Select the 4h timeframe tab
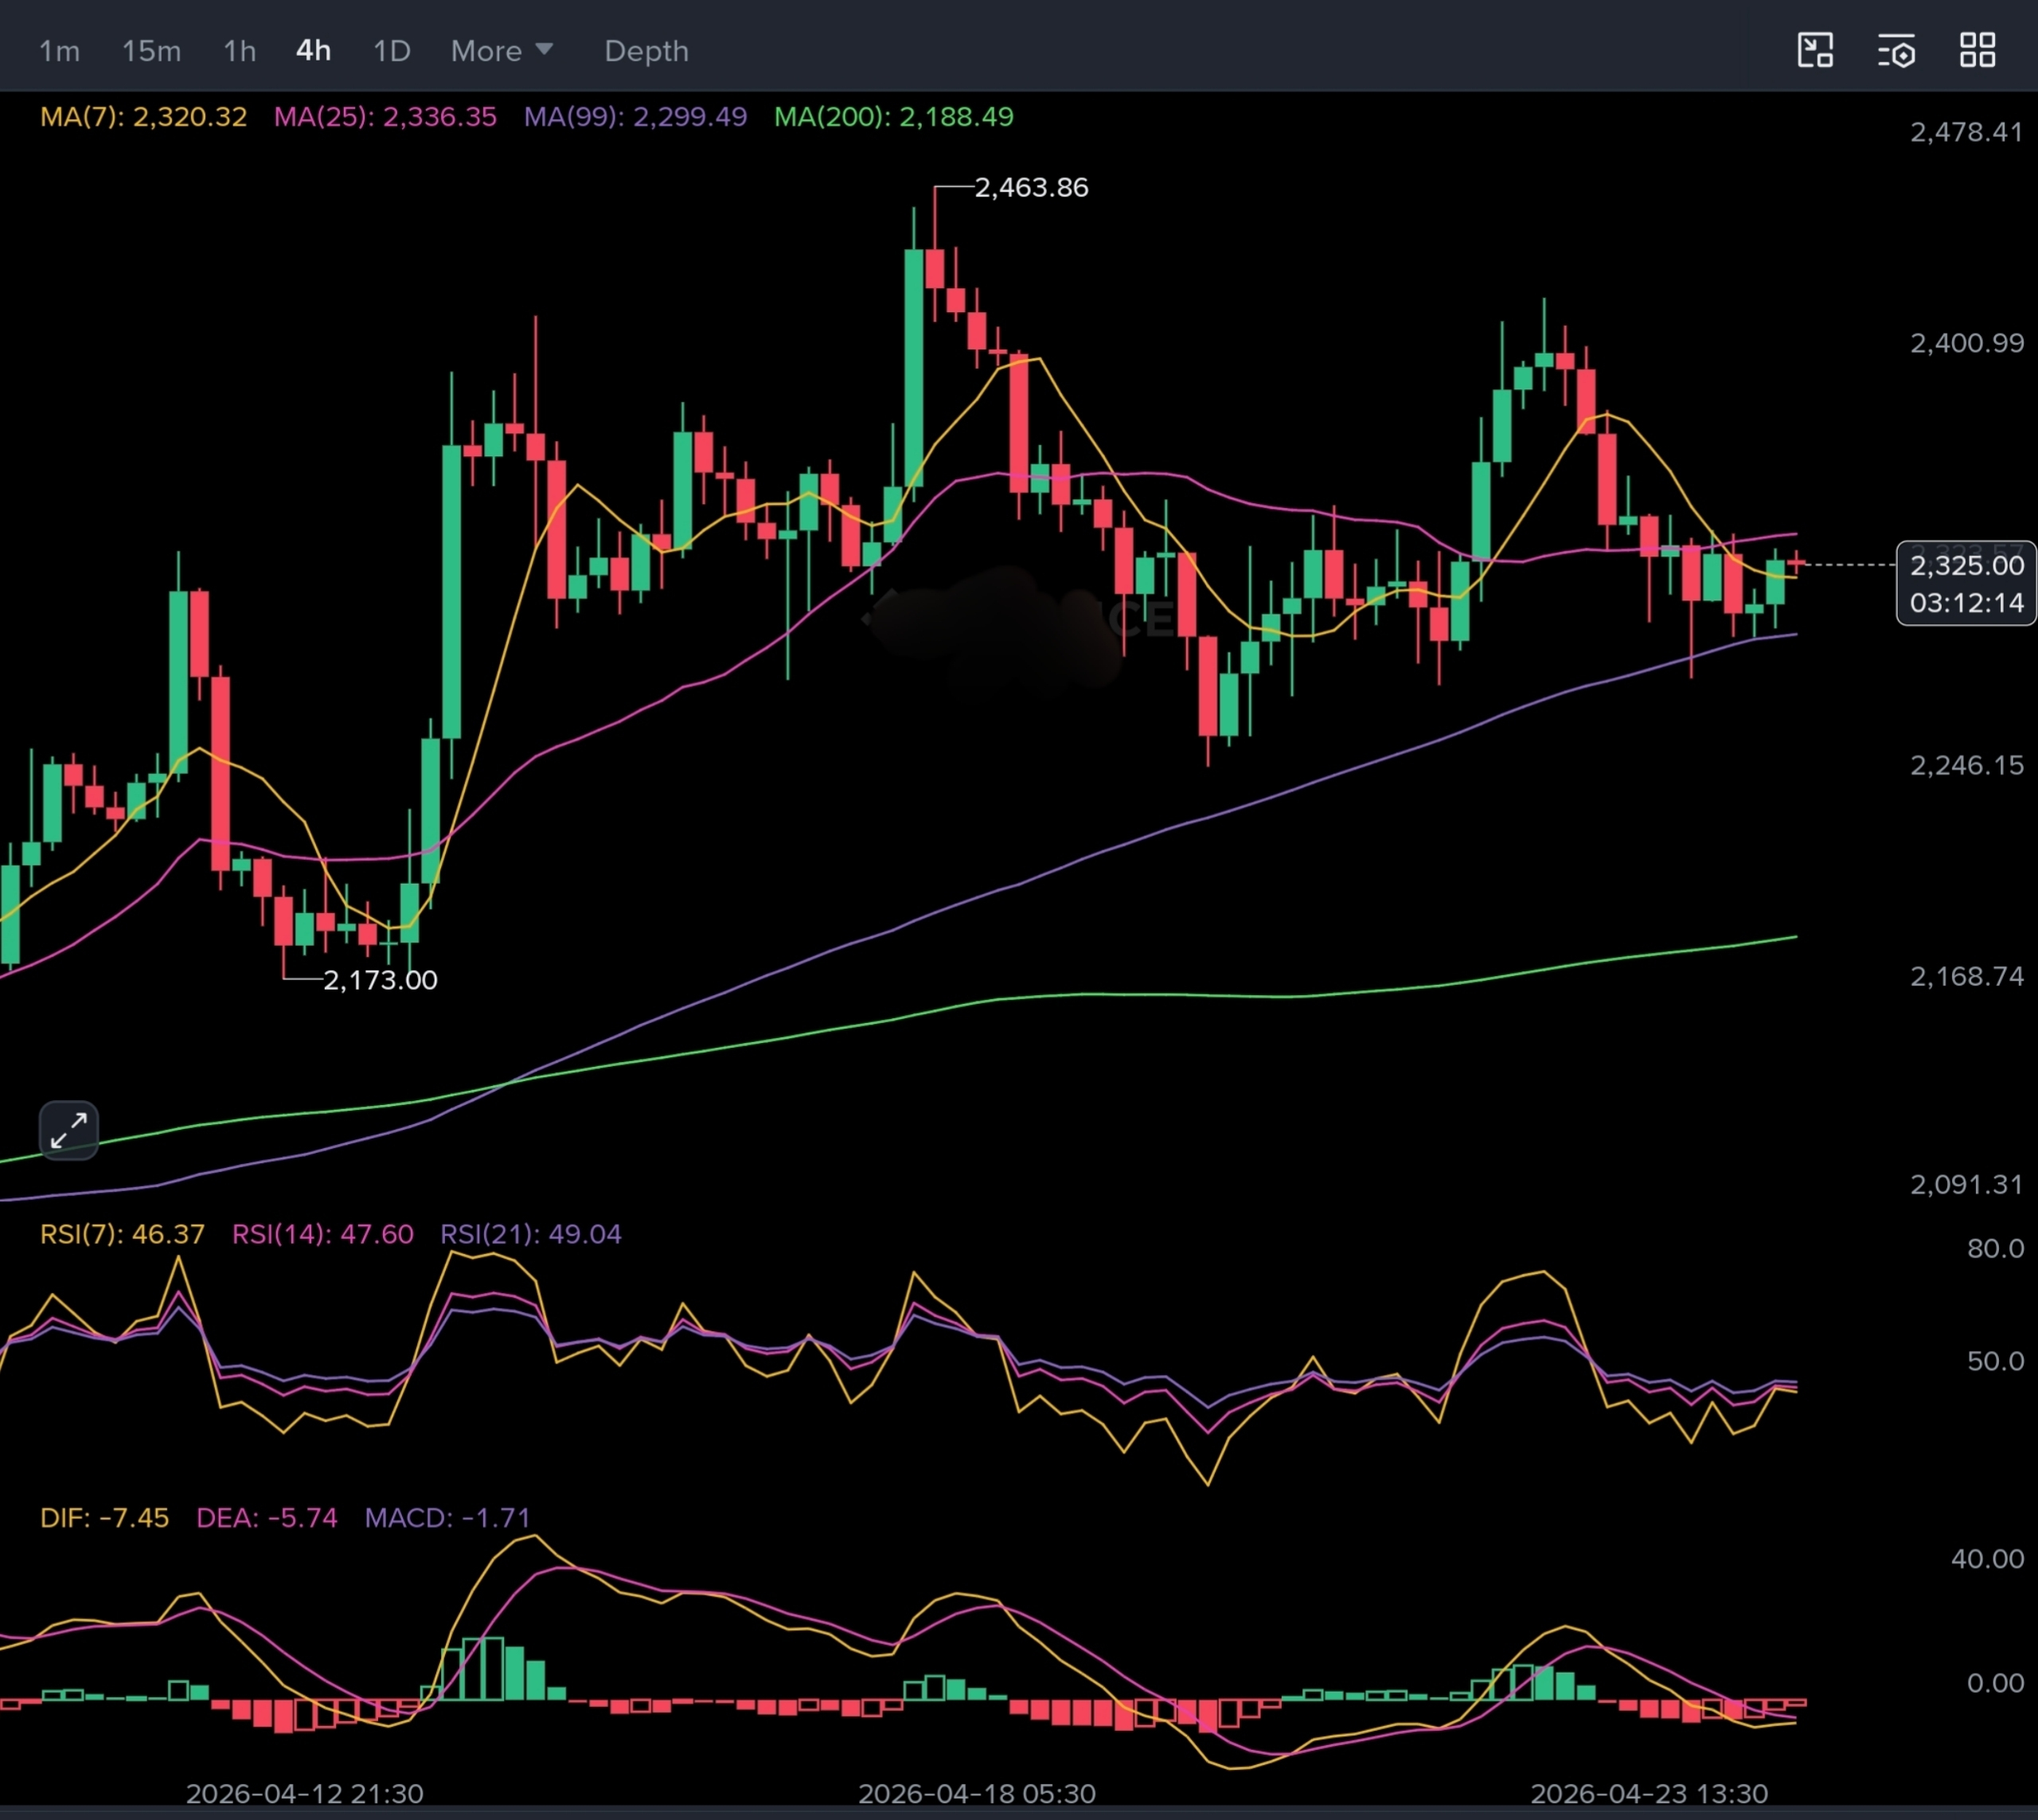The image size is (2038, 1820). click(x=313, y=51)
